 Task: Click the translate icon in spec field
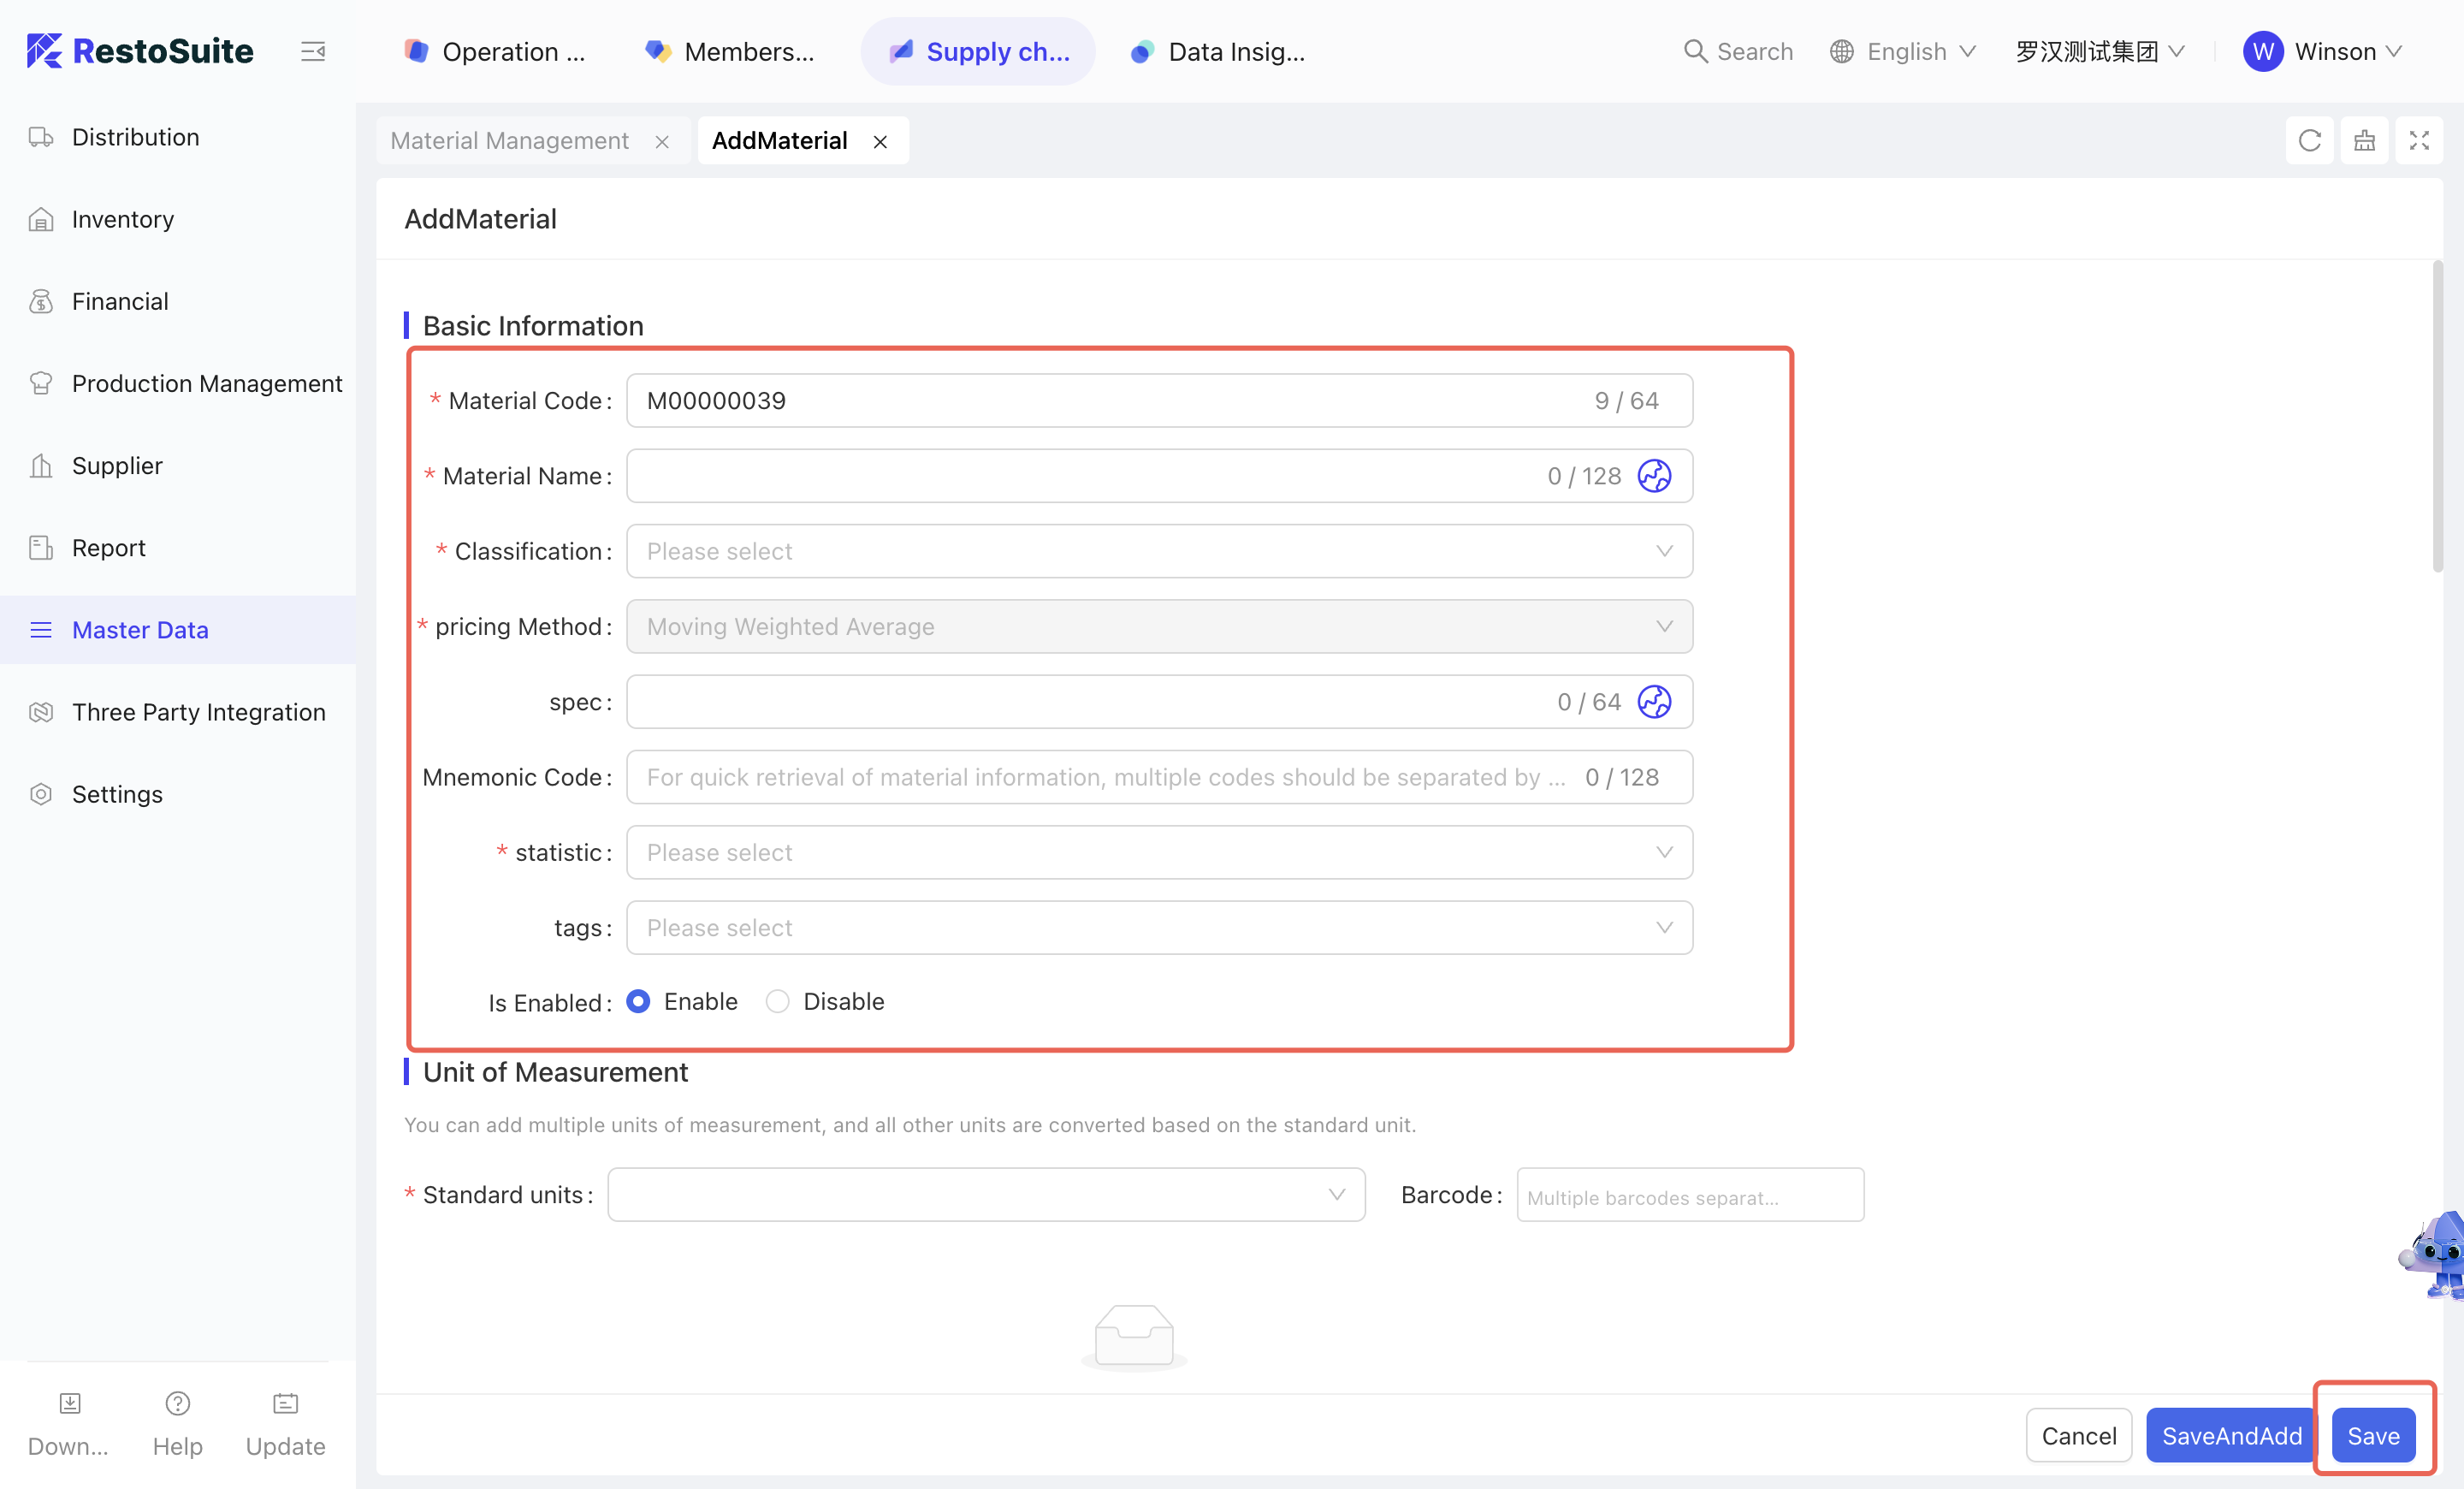(1653, 702)
